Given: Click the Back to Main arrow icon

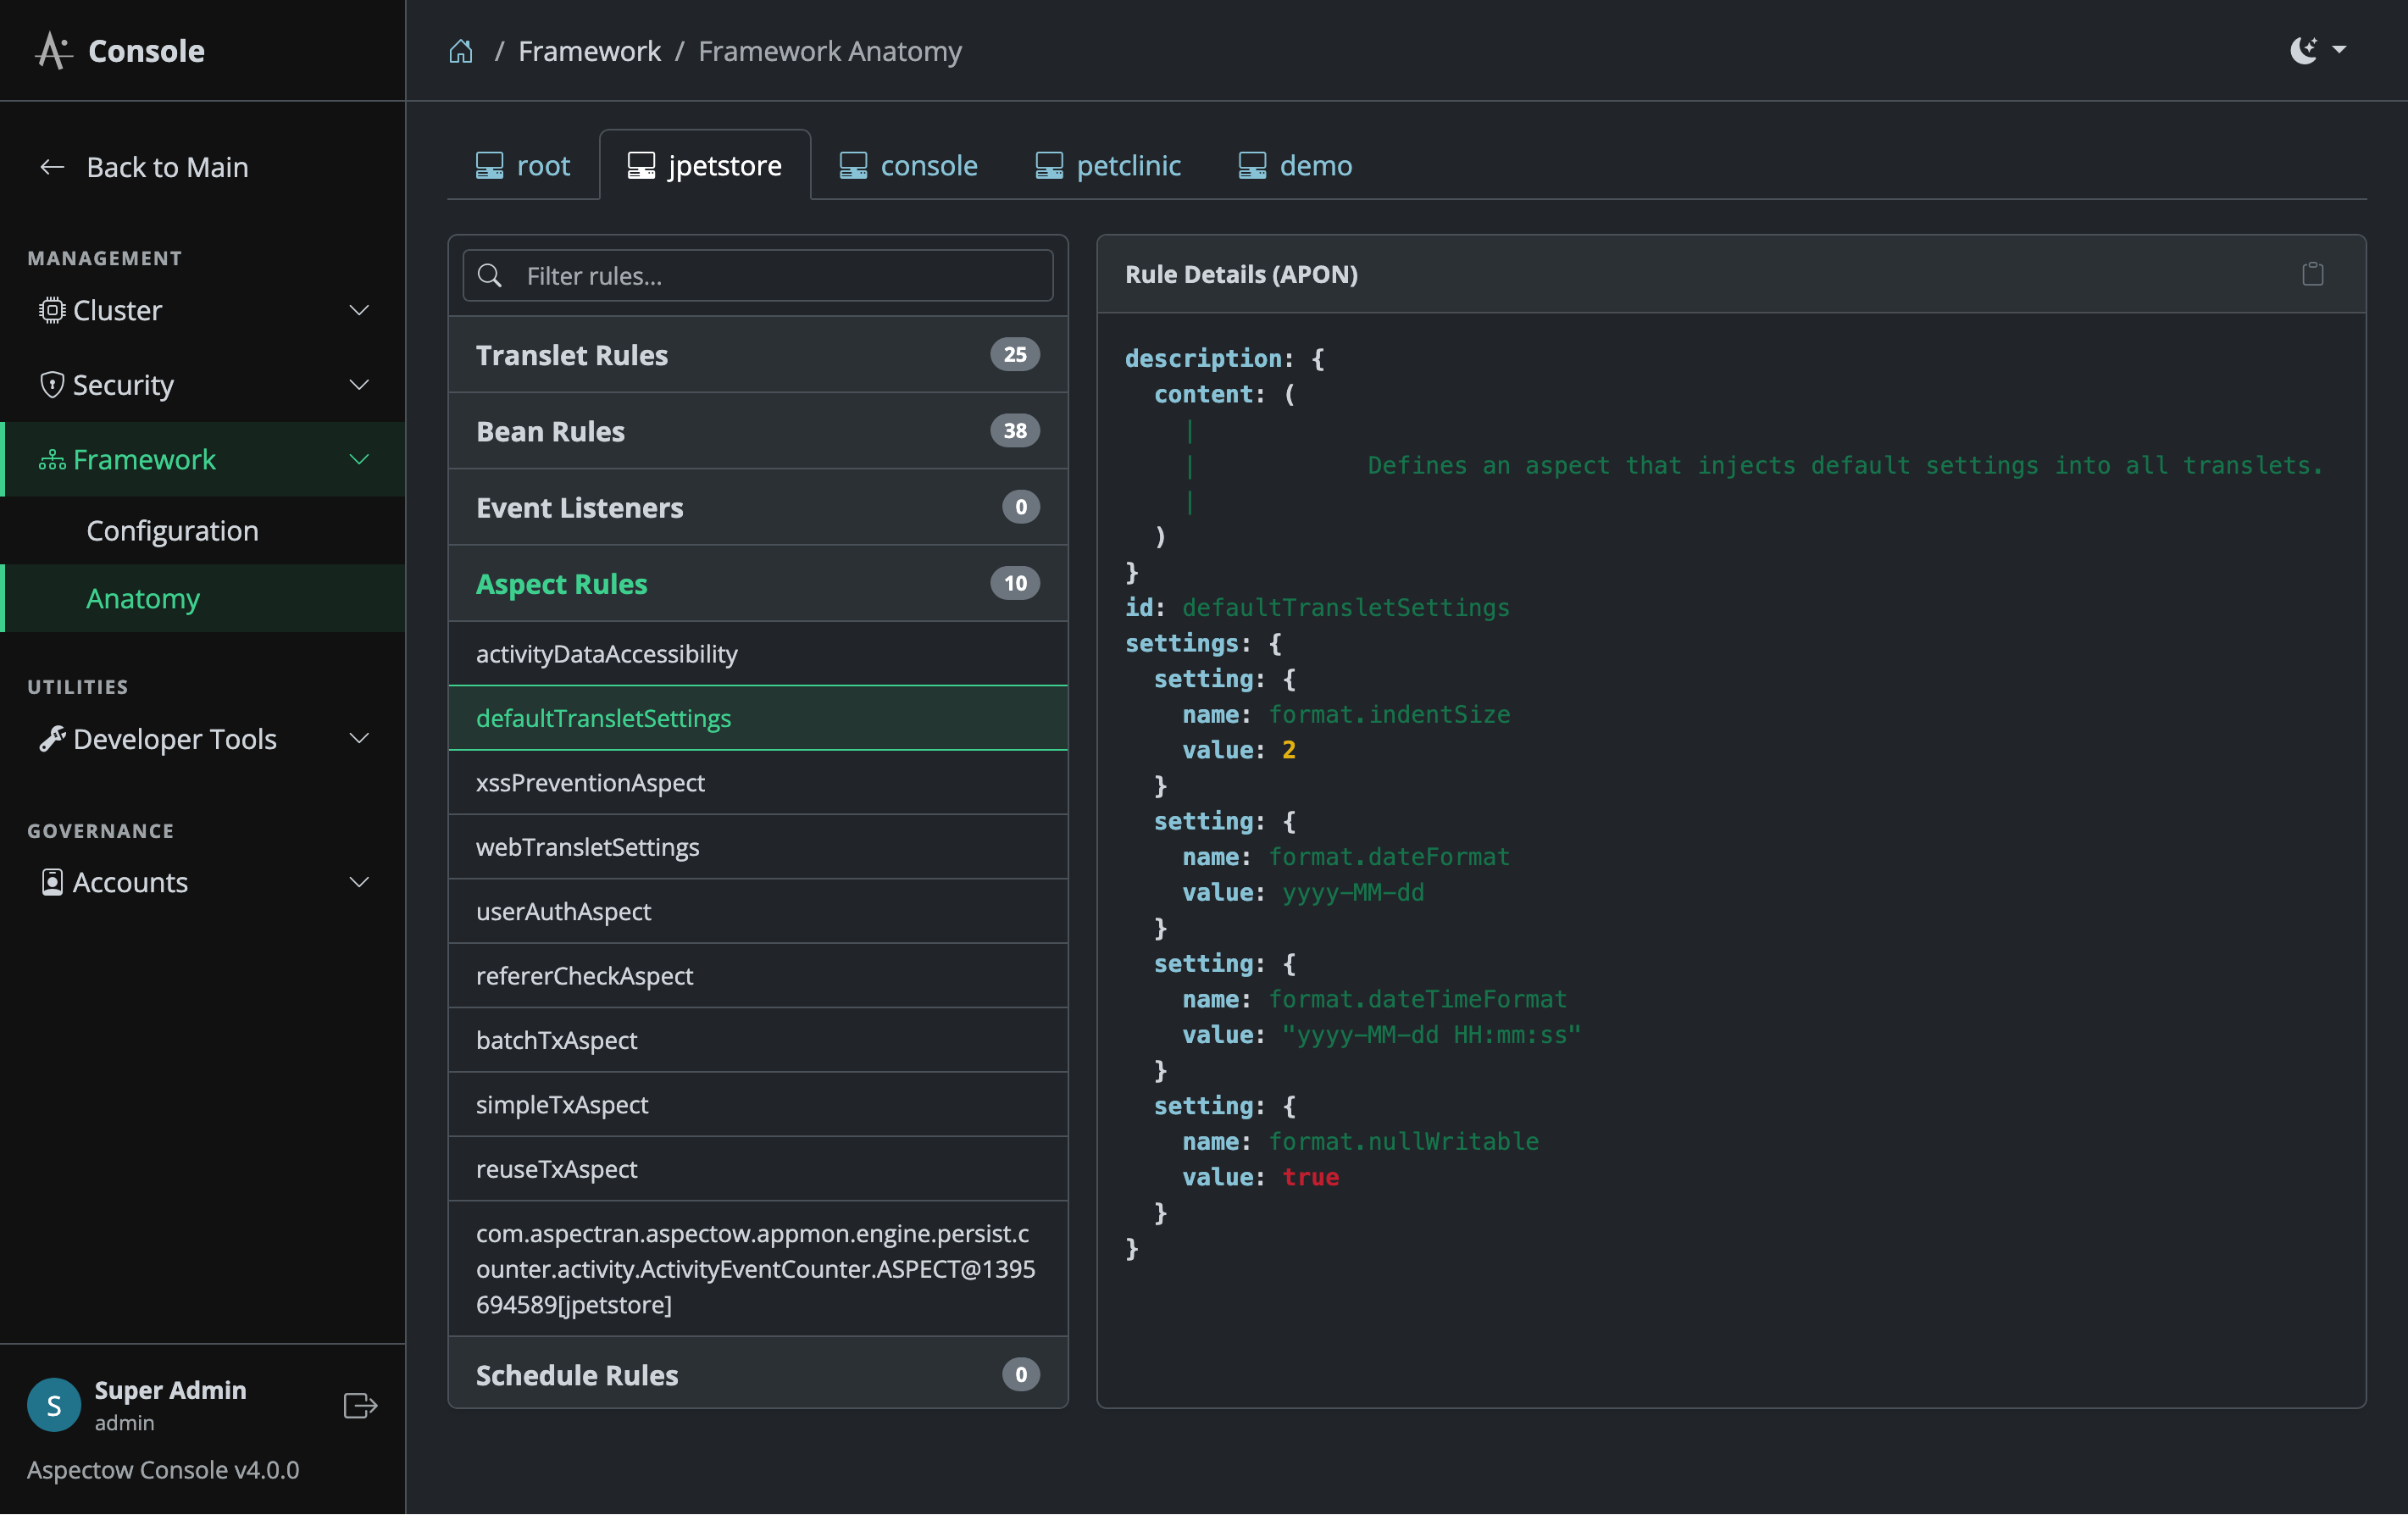Looking at the screenshot, I should coord(52,167).
